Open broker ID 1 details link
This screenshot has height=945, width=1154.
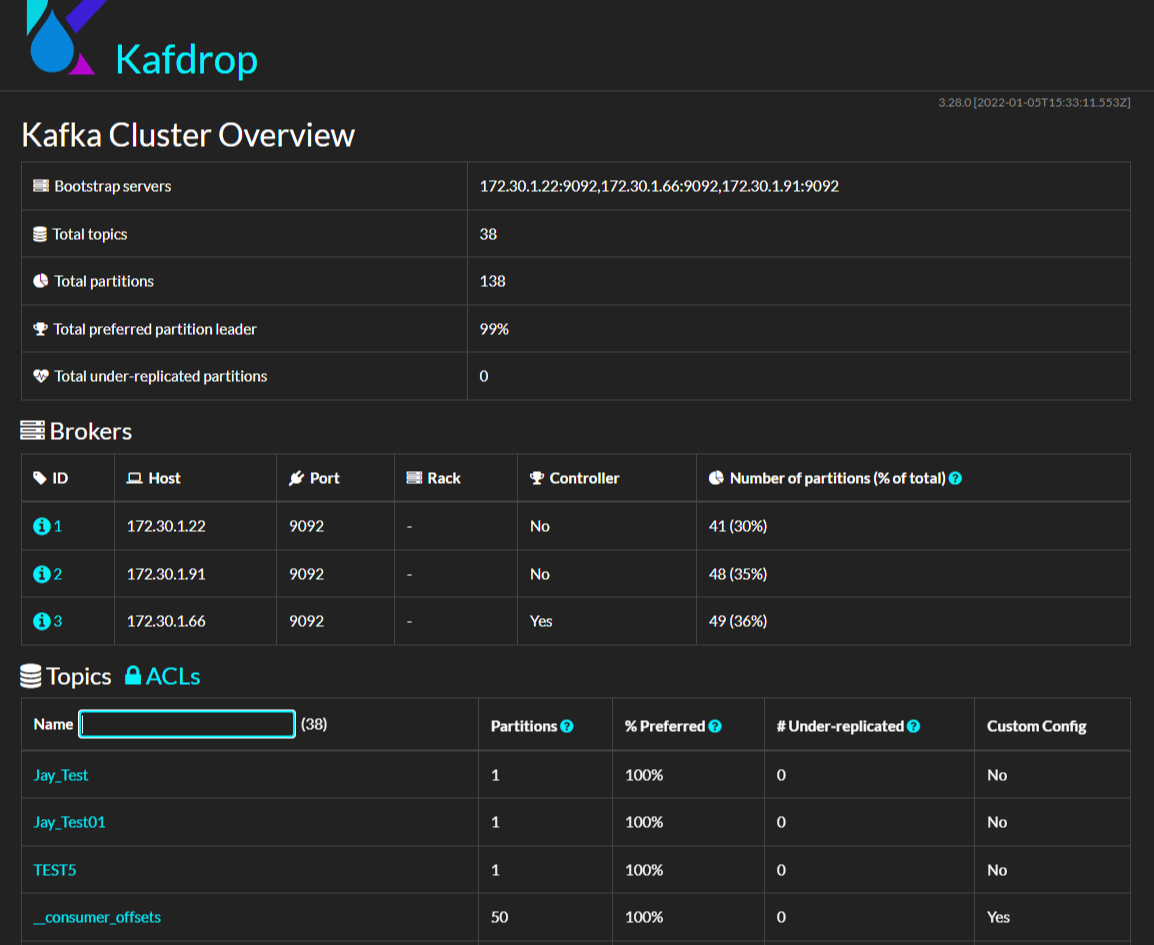click(x=57, y=526)
